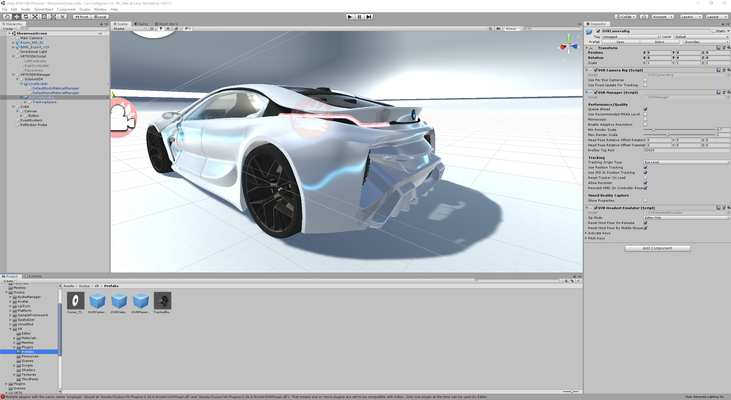Select the Move tool in toolbar
731x400 pixels.
point(17,16)
